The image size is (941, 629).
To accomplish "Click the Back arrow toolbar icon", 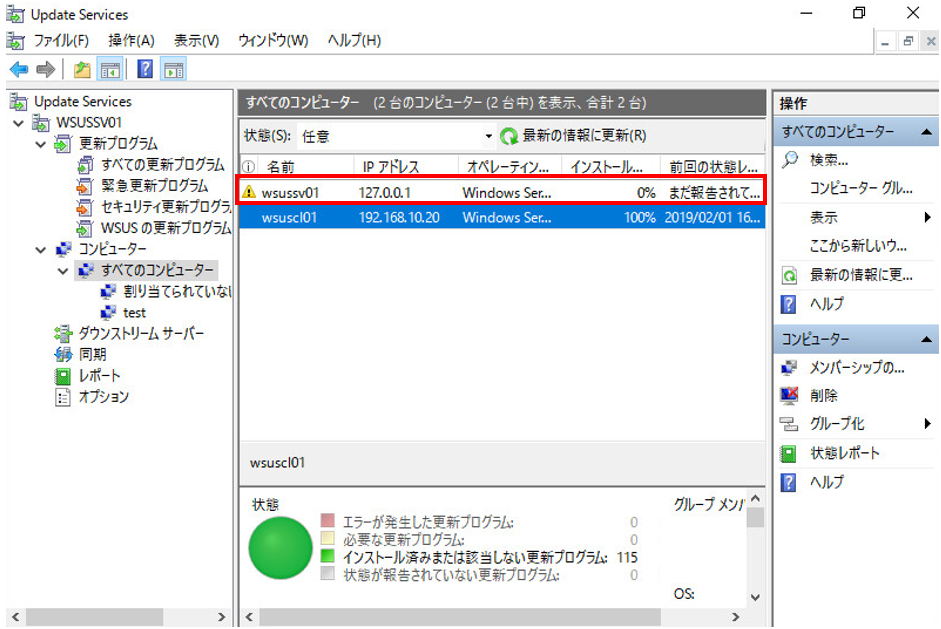I will 19,70.
